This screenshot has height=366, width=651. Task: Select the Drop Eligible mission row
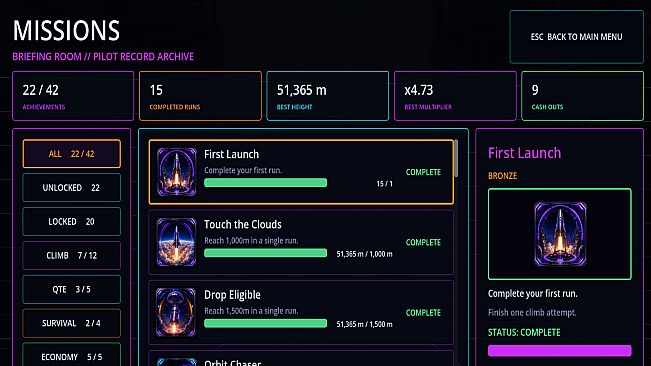[x=301, y=312]
